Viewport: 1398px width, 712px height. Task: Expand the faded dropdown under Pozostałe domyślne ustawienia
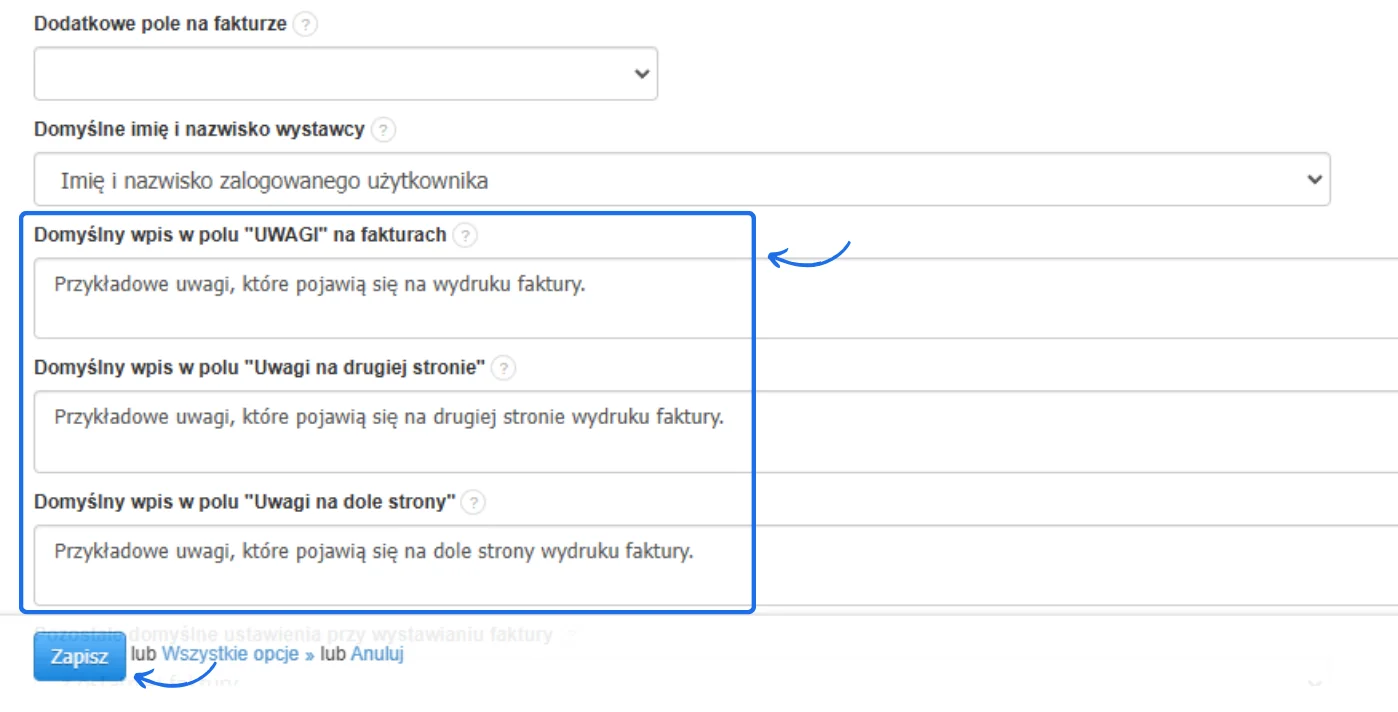tap(682, 680)
